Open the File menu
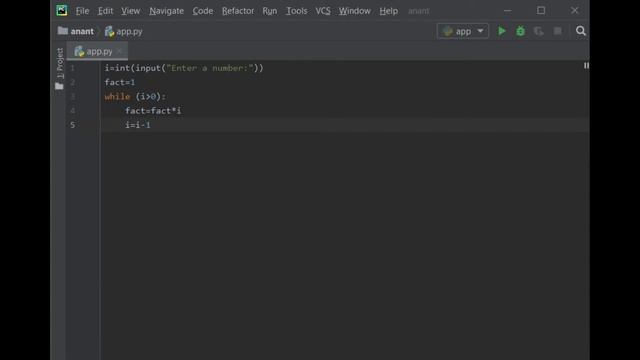The image size is (640, 360). point(82,11)
